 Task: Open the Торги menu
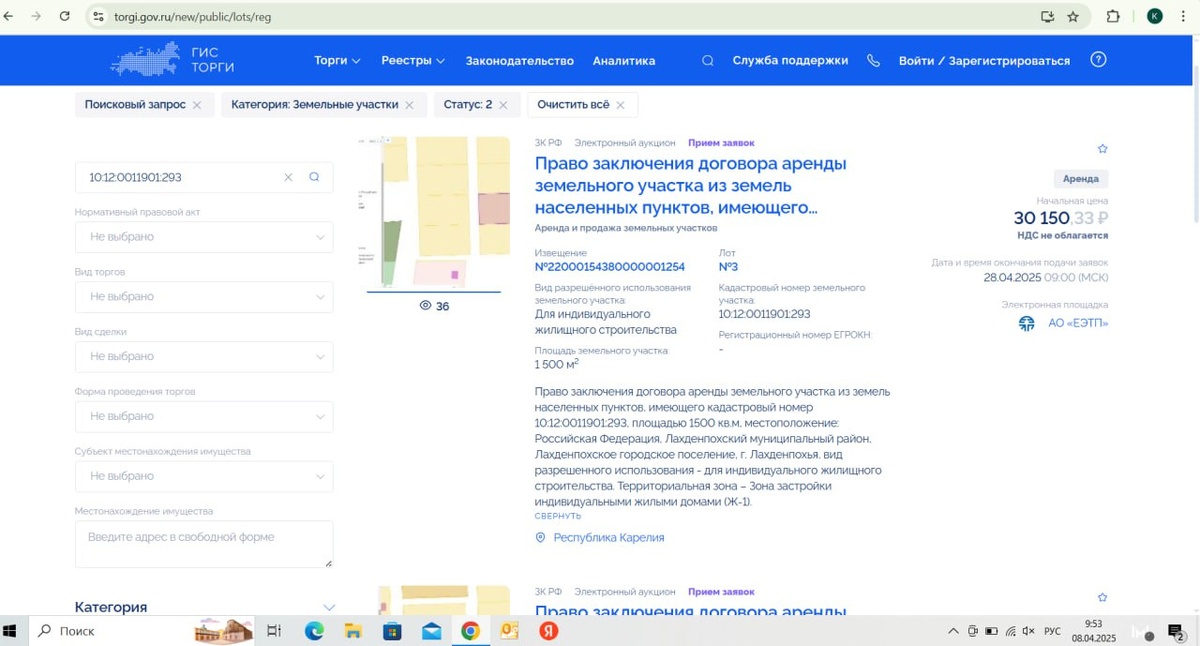337,60
